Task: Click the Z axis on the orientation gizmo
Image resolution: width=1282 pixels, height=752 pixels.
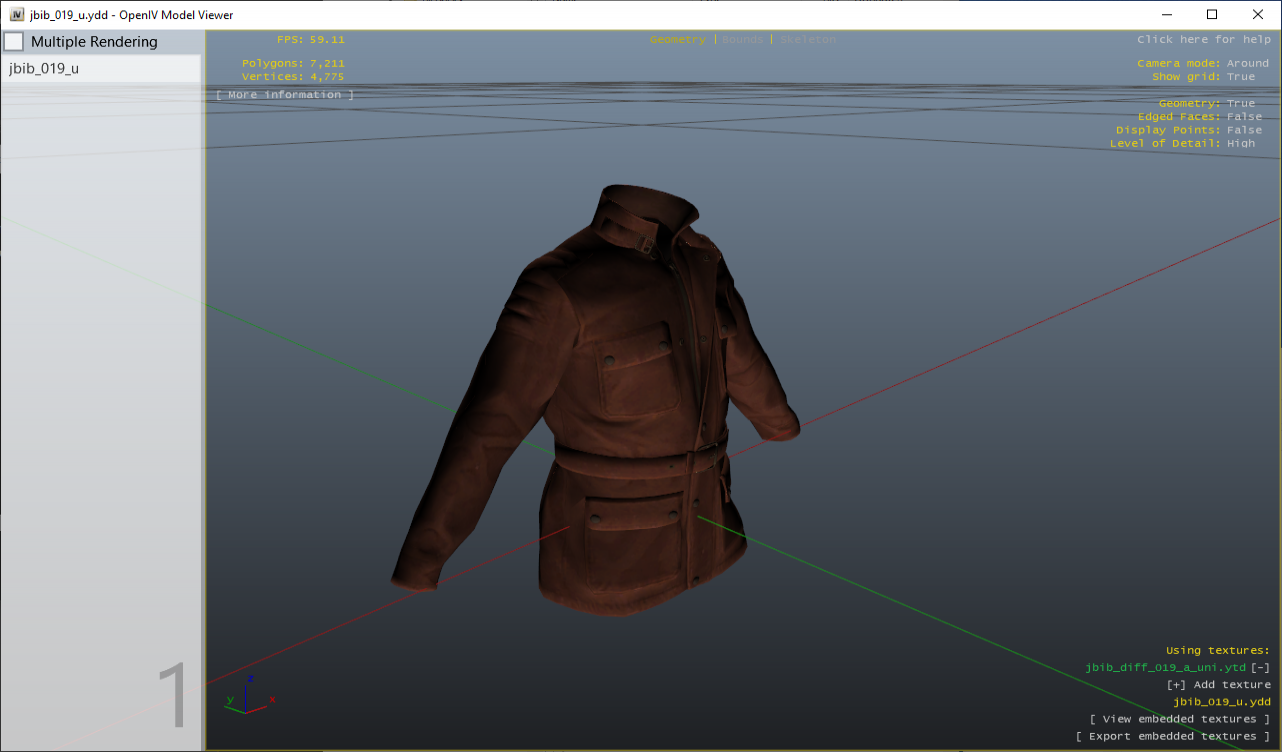Action: [x=251, y=677]
